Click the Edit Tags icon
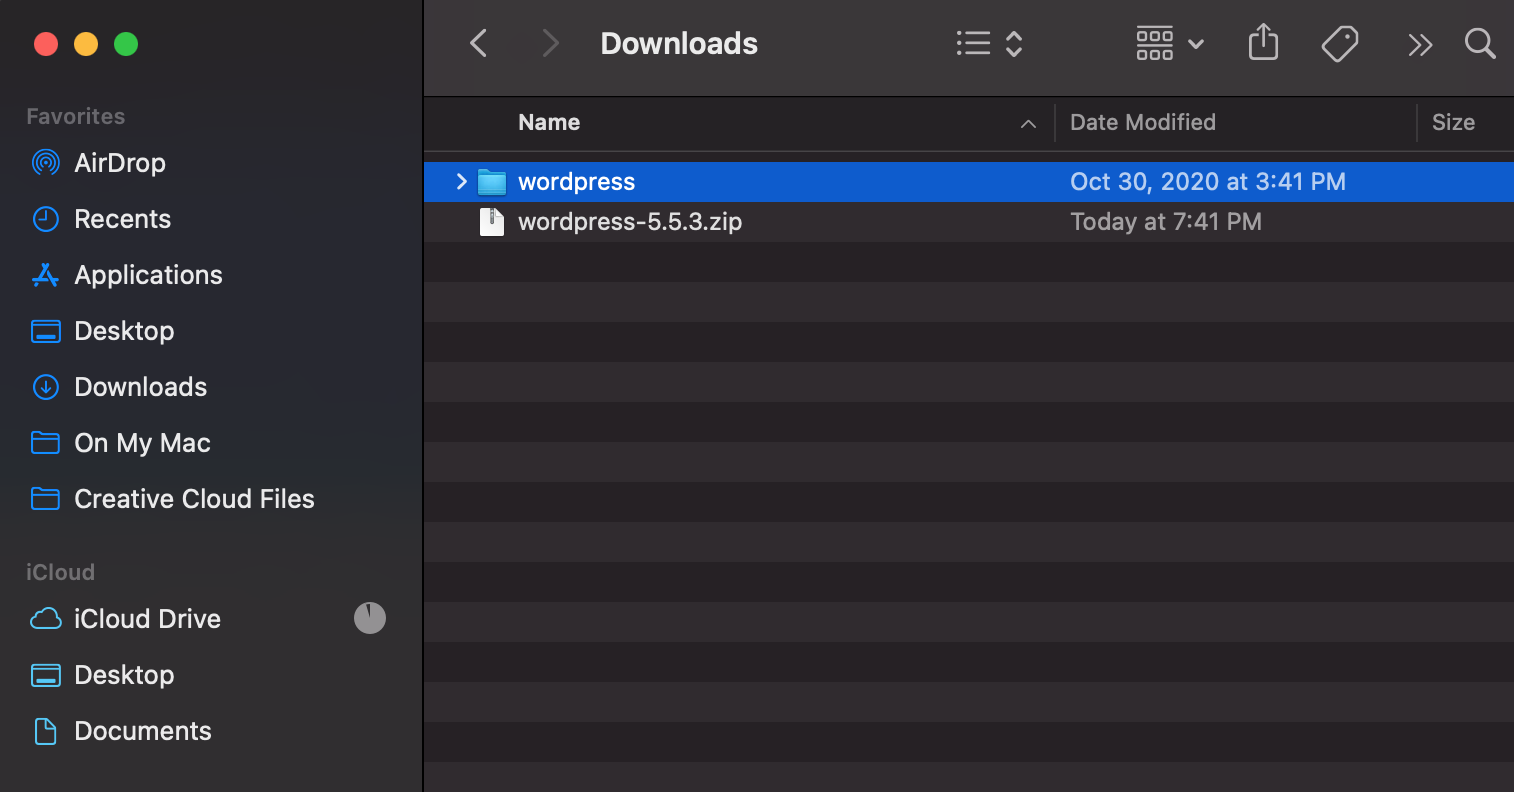 [x=1339, y=43]
